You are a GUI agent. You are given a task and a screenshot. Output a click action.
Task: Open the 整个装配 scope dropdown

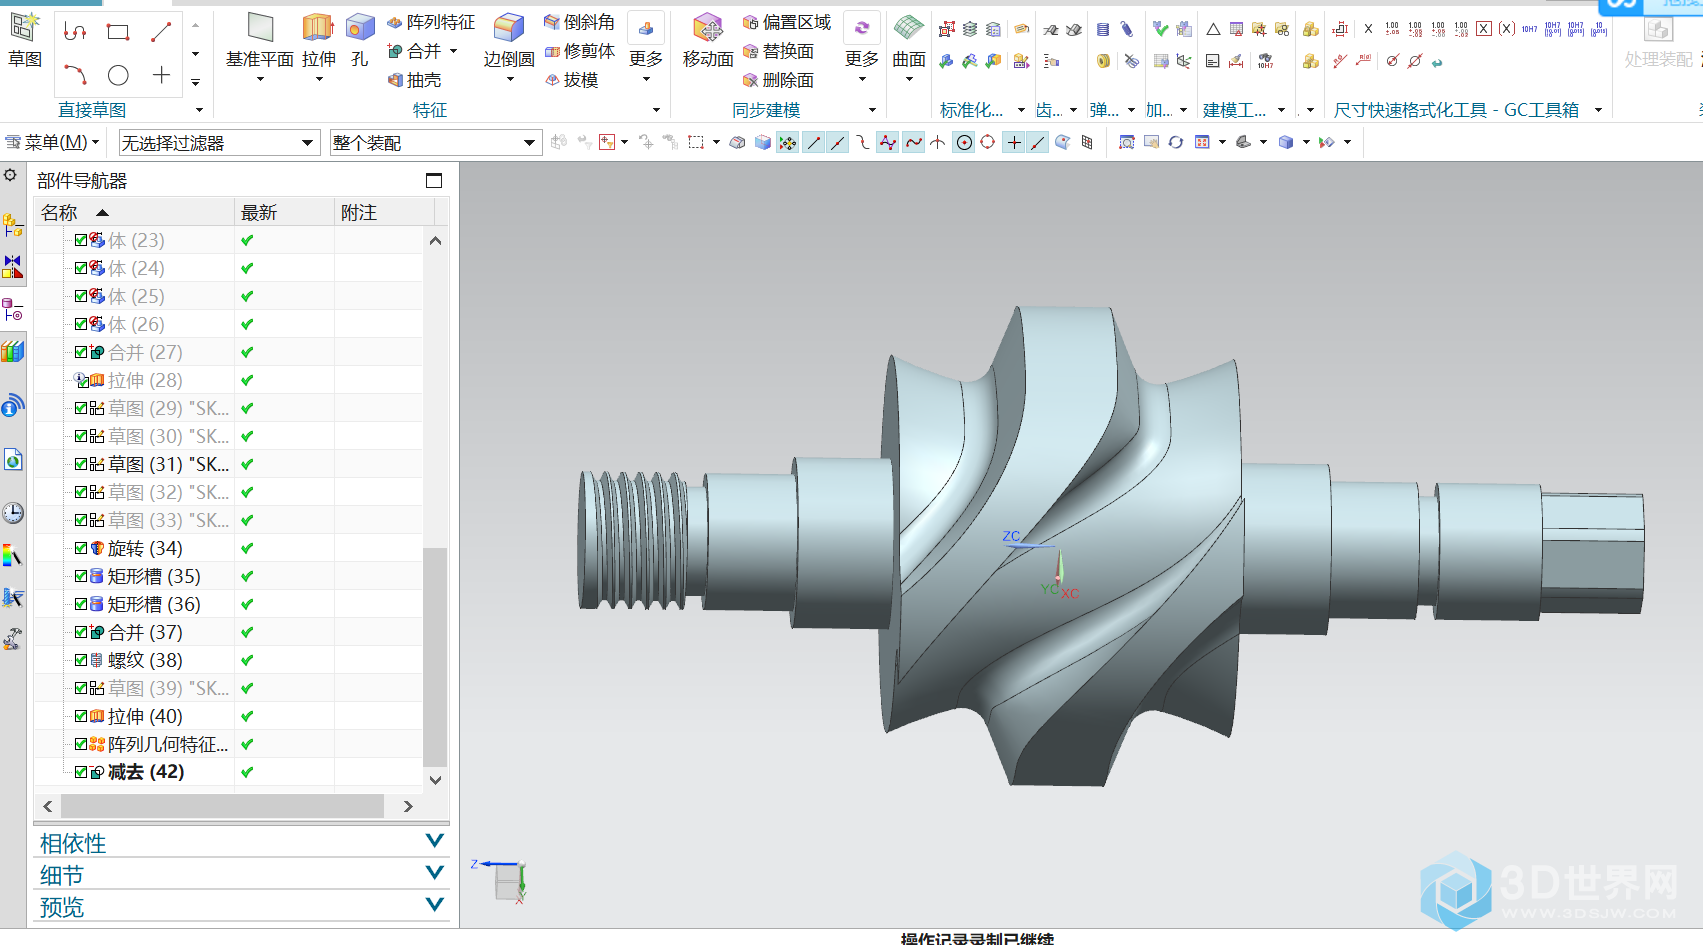436,143
